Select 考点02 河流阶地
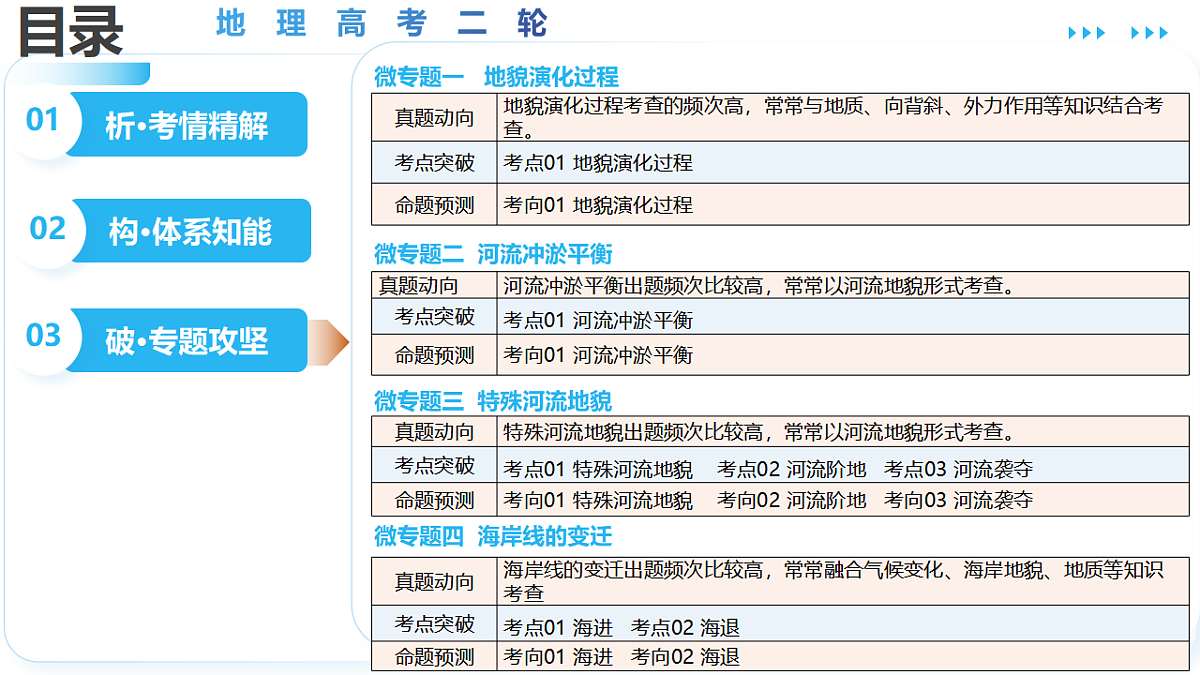Image resolution: width=1200 pixels, height=675 pixels. [792, 469]
